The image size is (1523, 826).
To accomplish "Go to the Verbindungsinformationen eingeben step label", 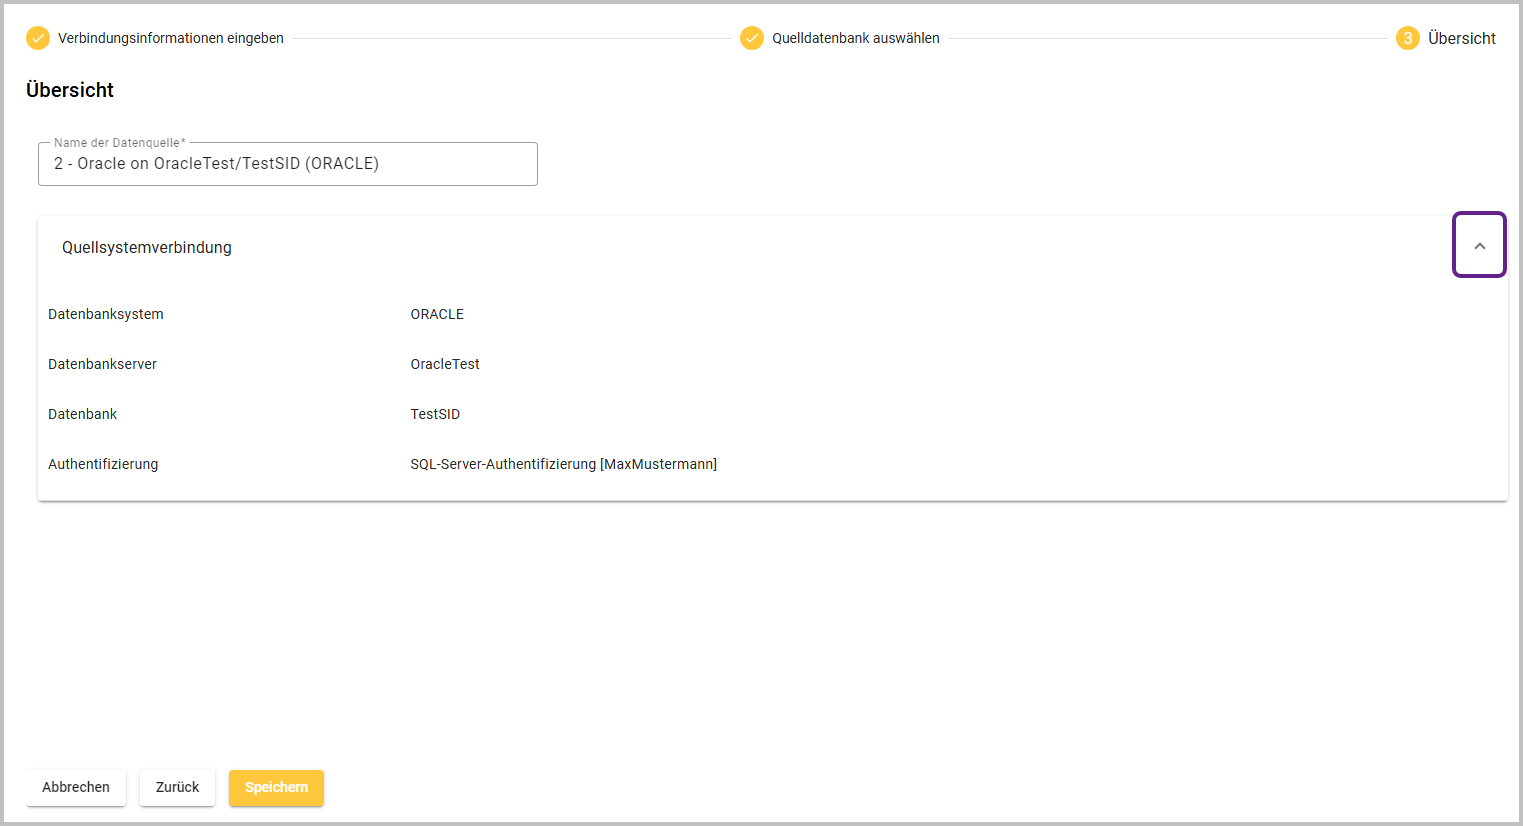I will [171, 38].
